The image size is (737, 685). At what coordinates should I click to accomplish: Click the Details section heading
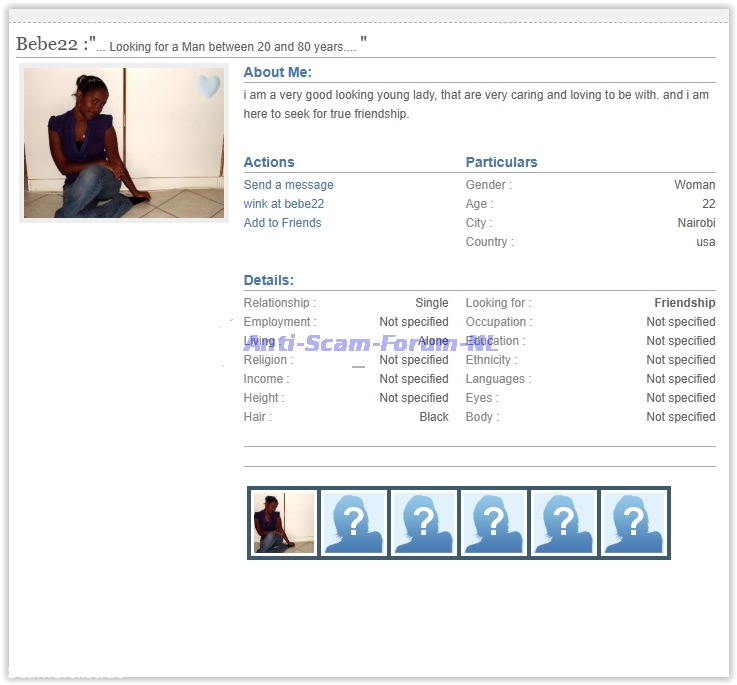(269, 281)
